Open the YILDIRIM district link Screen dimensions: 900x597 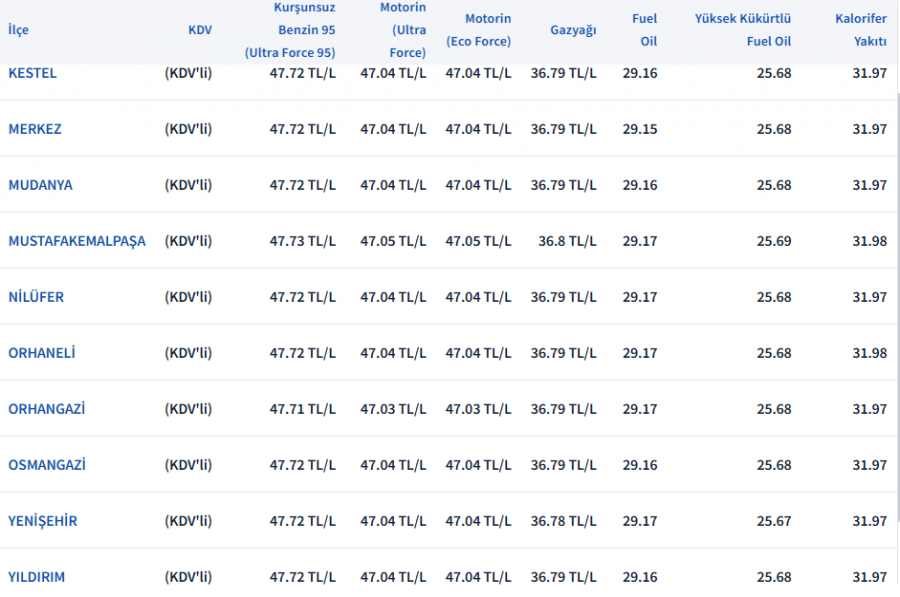coord(36,577)
